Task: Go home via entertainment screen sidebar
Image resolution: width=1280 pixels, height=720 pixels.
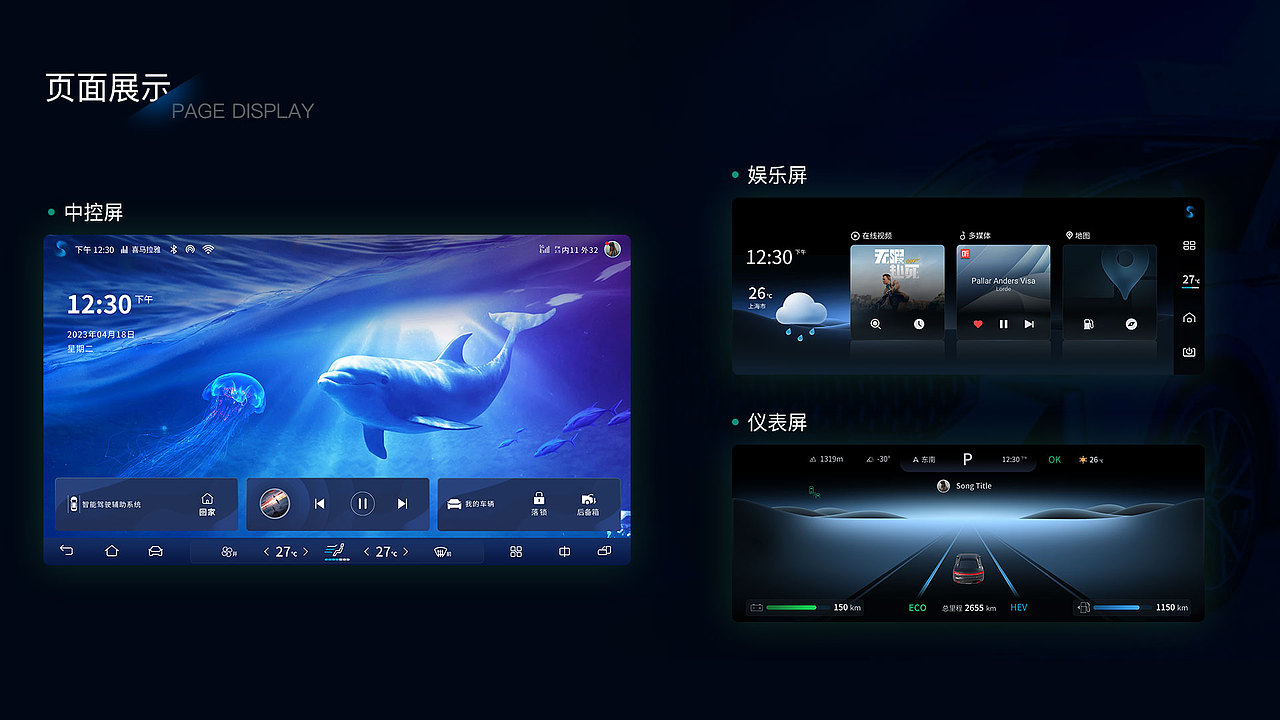Action: coord(1189,317)
